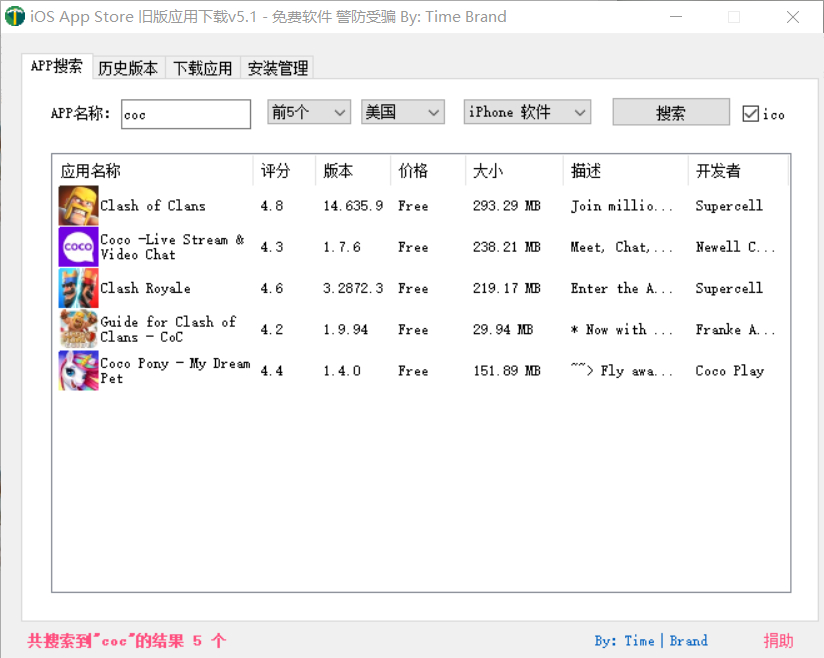The width and height of the screenshot is (824, 658).
Task: Click the 捐助 donate link
Action: 778,641
